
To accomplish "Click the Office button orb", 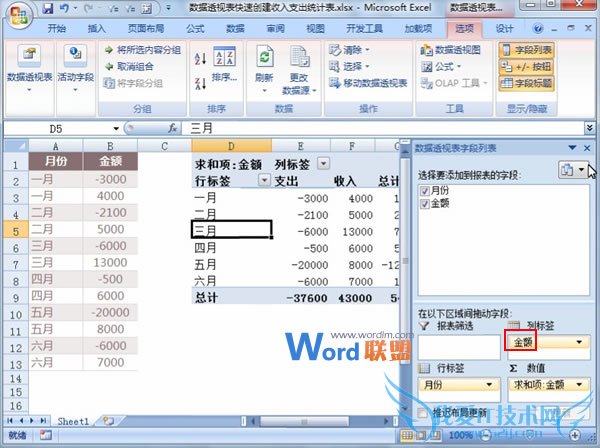I will [x=18, y=16].
